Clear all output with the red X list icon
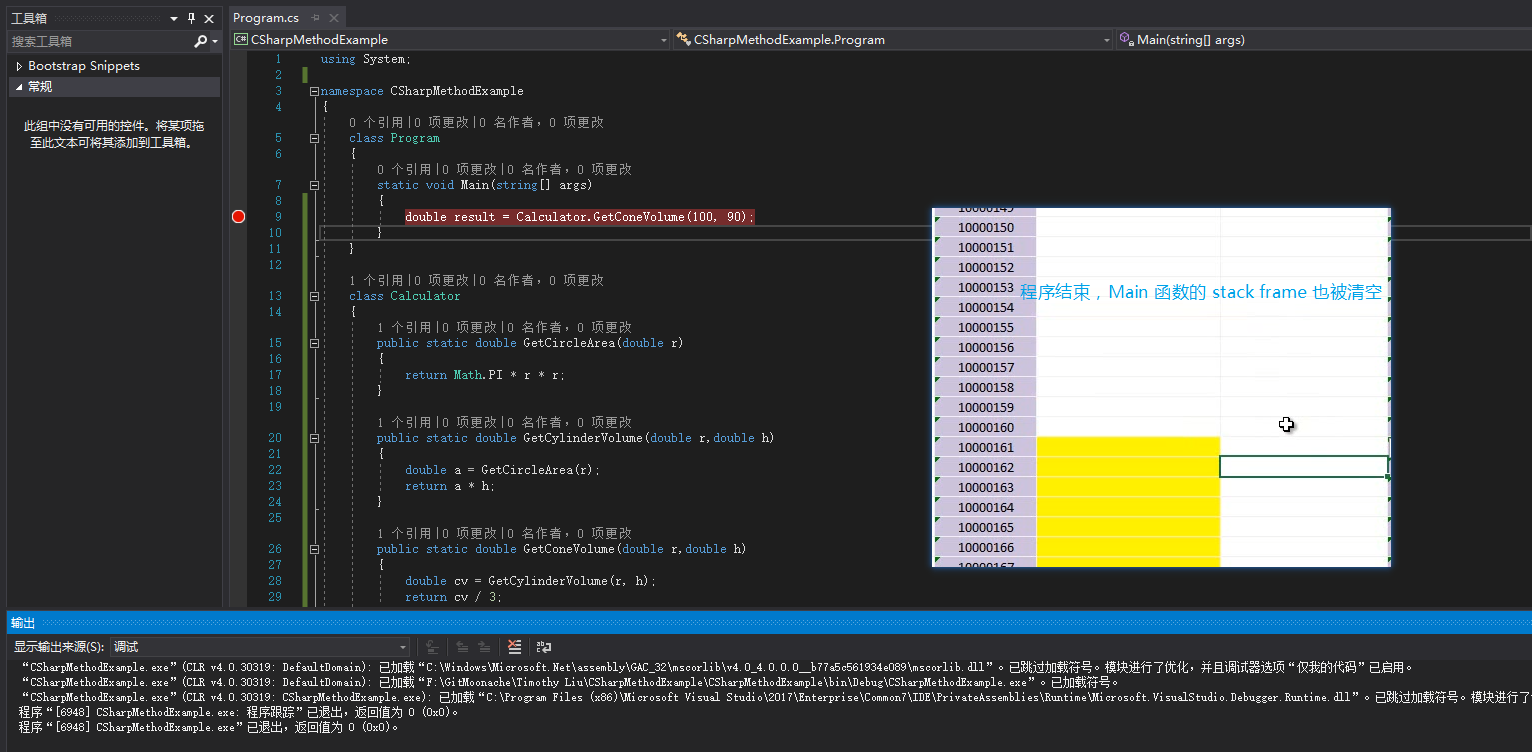1532x752 pixels. coord(514,647)
